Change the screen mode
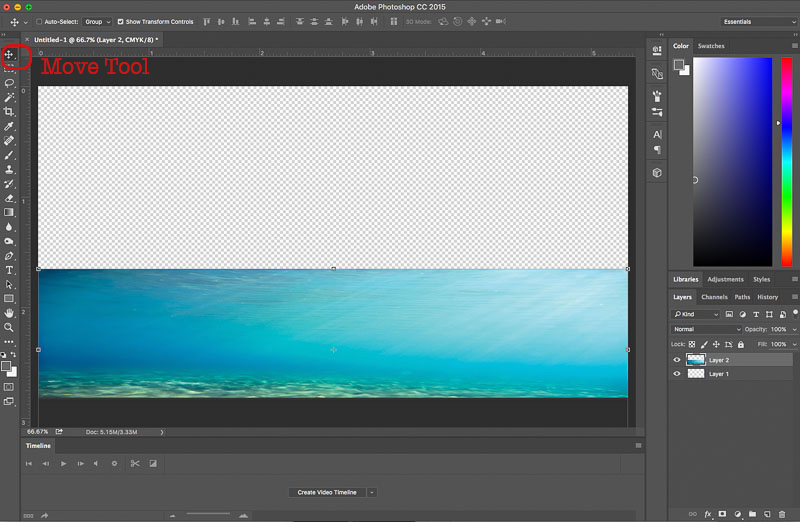Viewport: 800px width, 522px height. pos(9,401)
